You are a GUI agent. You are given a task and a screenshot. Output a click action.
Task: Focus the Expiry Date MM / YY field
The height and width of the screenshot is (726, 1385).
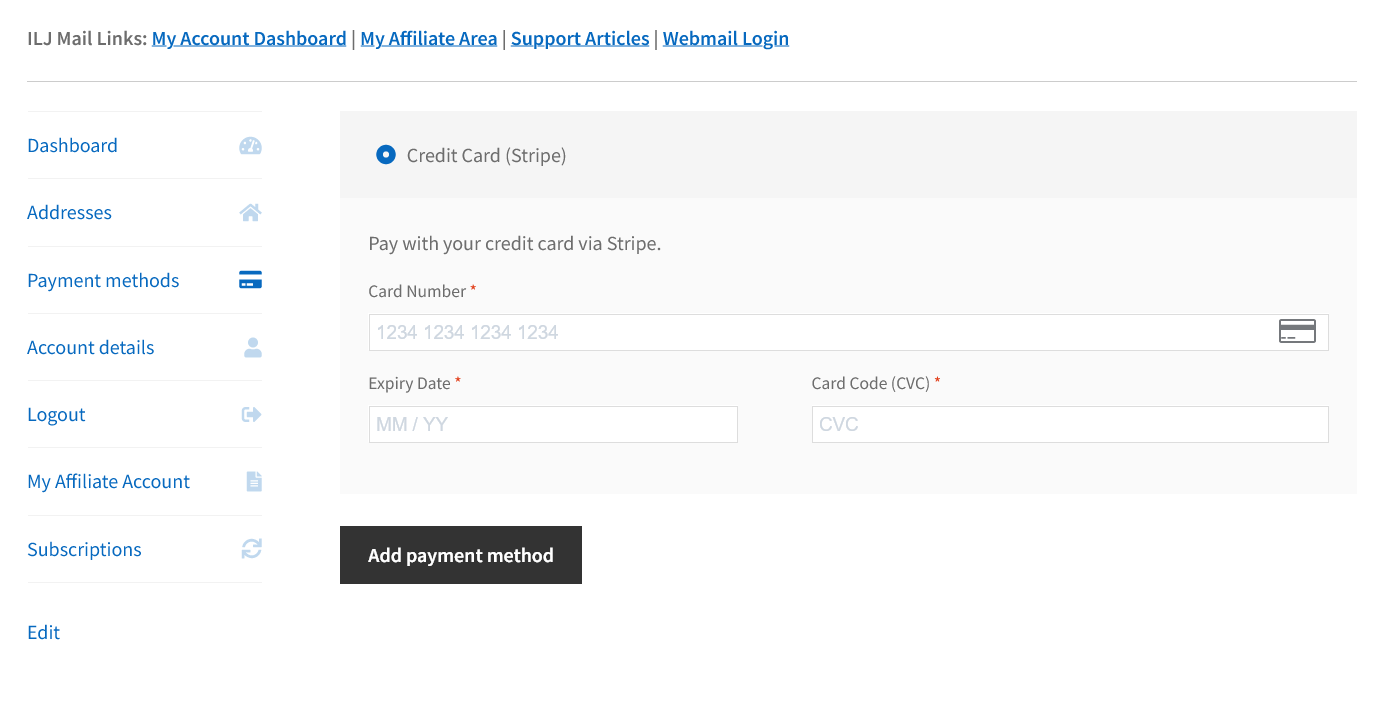[553, 425]
